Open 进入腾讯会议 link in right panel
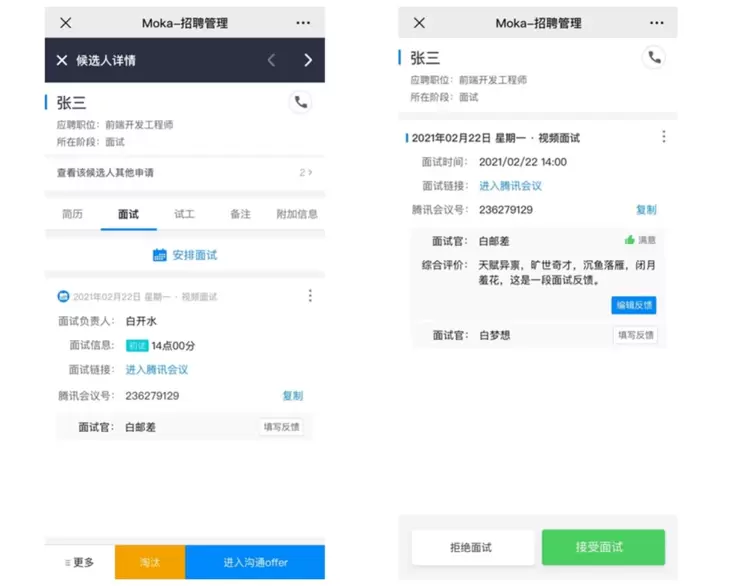The height and width of the screenshot is (586, 750). tap(510, 186)
